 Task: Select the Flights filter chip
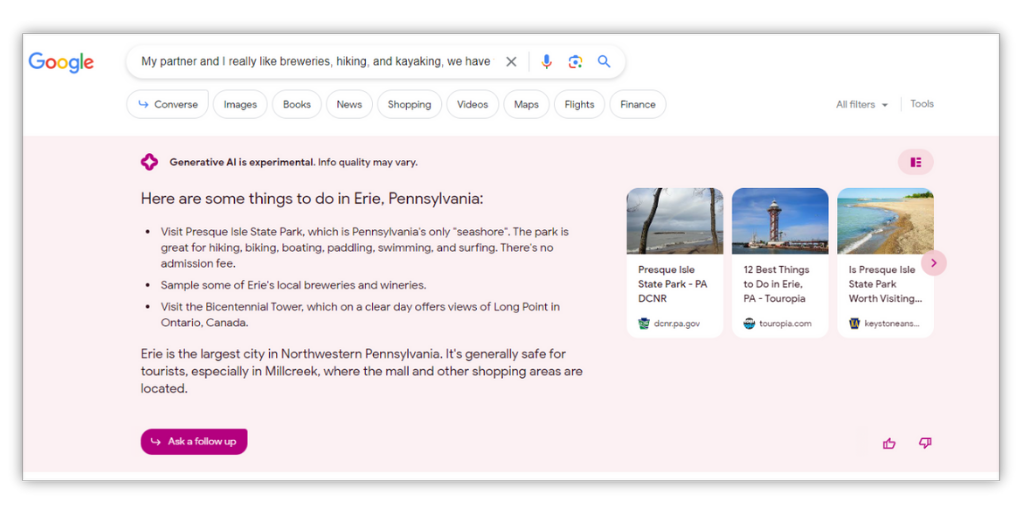pyautogui.click(x=579, y=105)
